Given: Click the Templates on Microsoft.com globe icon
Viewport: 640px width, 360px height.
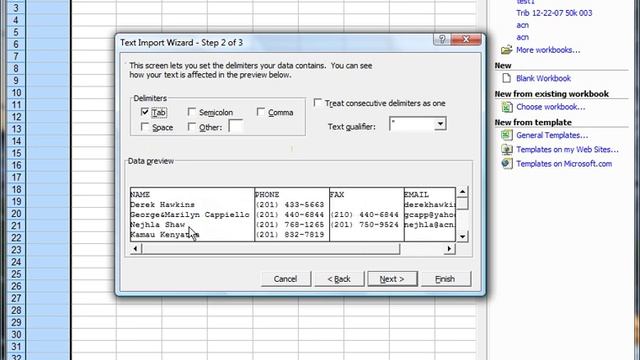Looking at the screenshot, I should point(507,164).
